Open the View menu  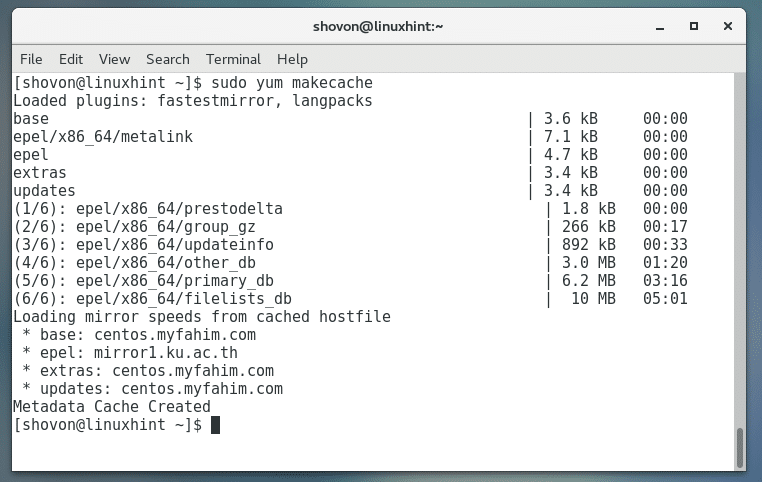(114, 59)
